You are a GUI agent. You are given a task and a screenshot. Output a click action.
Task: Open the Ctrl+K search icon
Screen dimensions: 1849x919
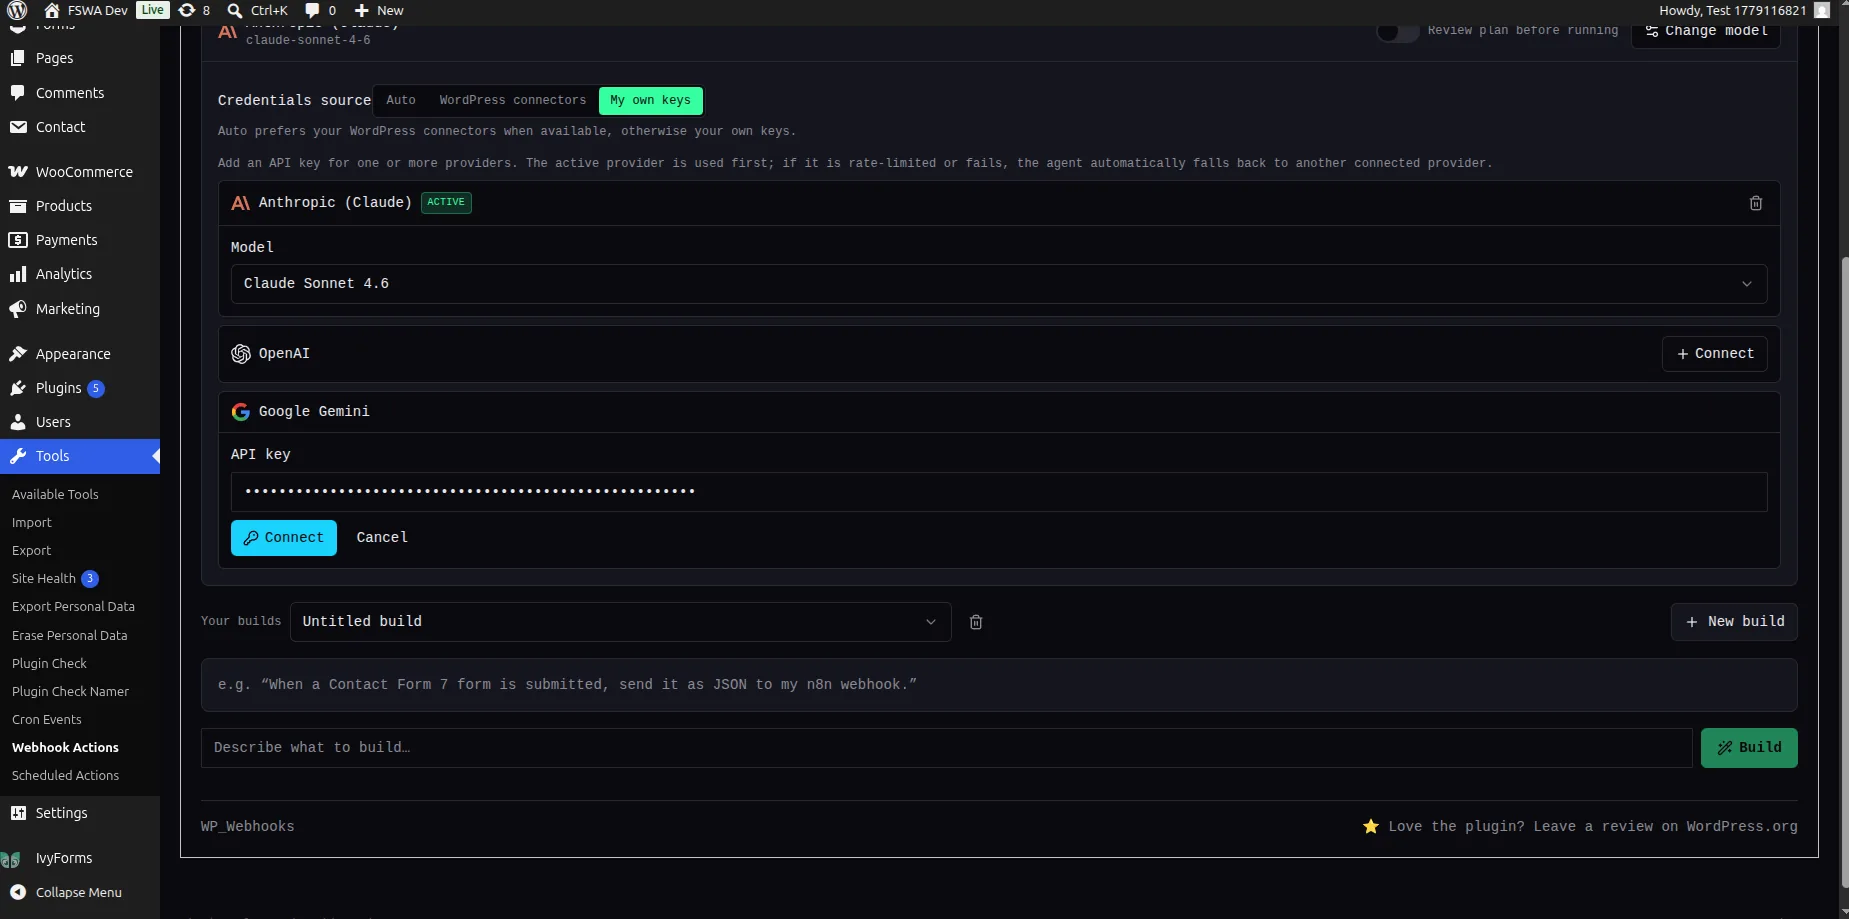click(235, 11)
